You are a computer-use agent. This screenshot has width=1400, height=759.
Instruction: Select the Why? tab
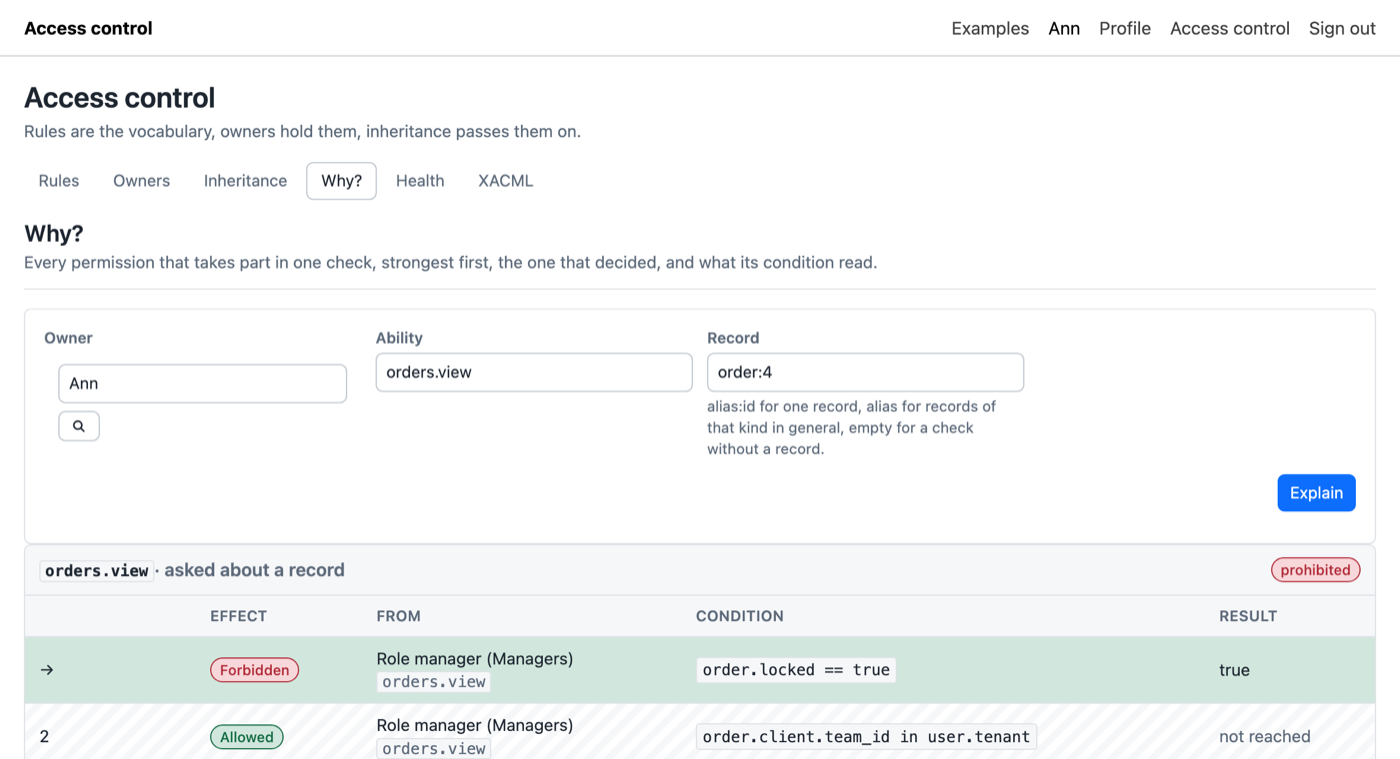click(x=341, y=181)
